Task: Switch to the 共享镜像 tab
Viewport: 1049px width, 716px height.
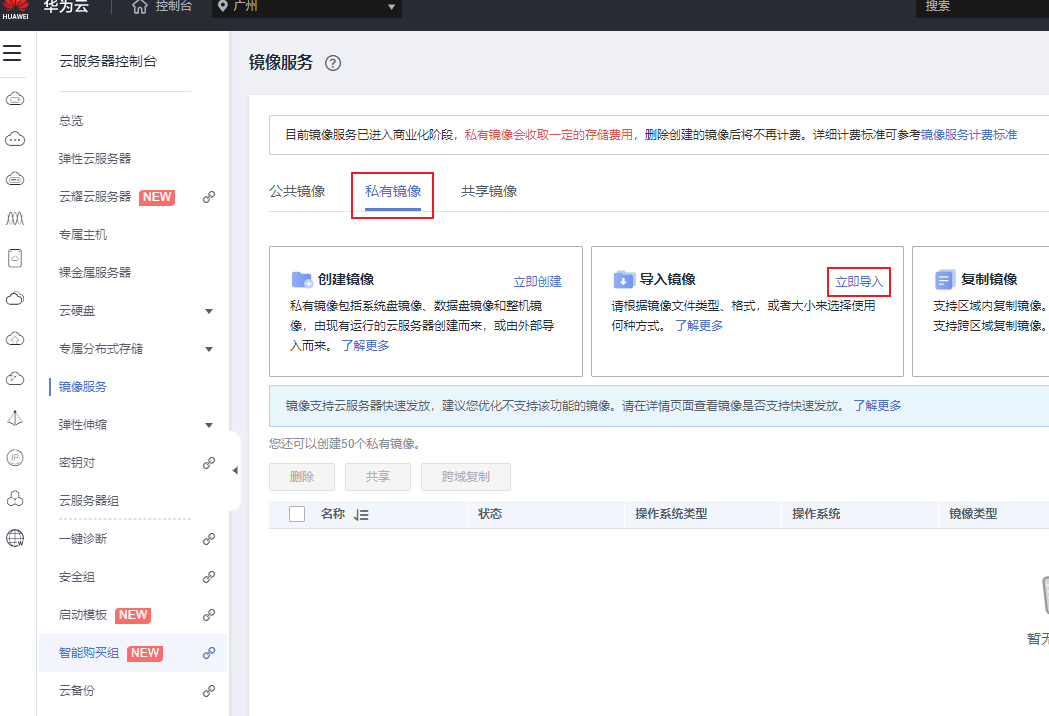Action: [490, 190]
